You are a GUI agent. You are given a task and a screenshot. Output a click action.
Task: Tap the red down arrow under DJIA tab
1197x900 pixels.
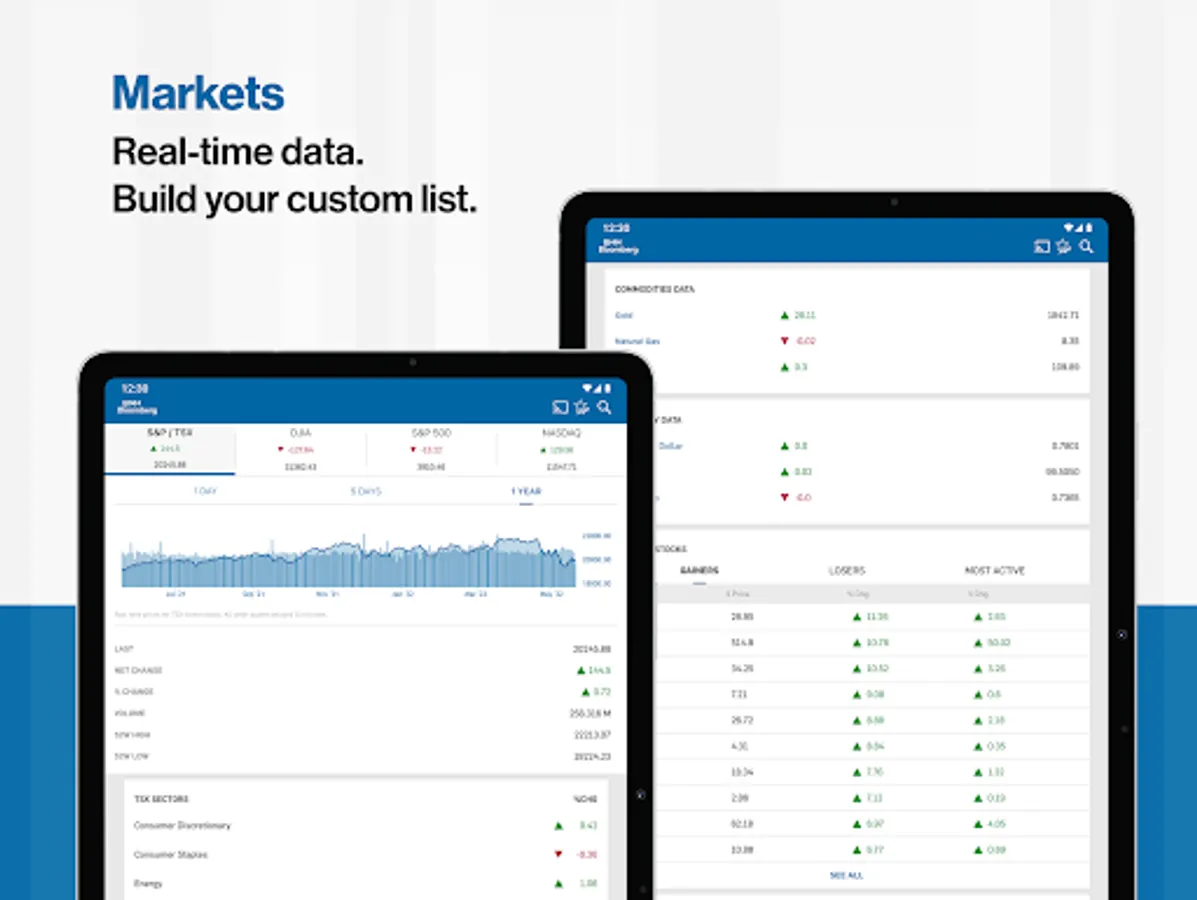pos(281,450)
